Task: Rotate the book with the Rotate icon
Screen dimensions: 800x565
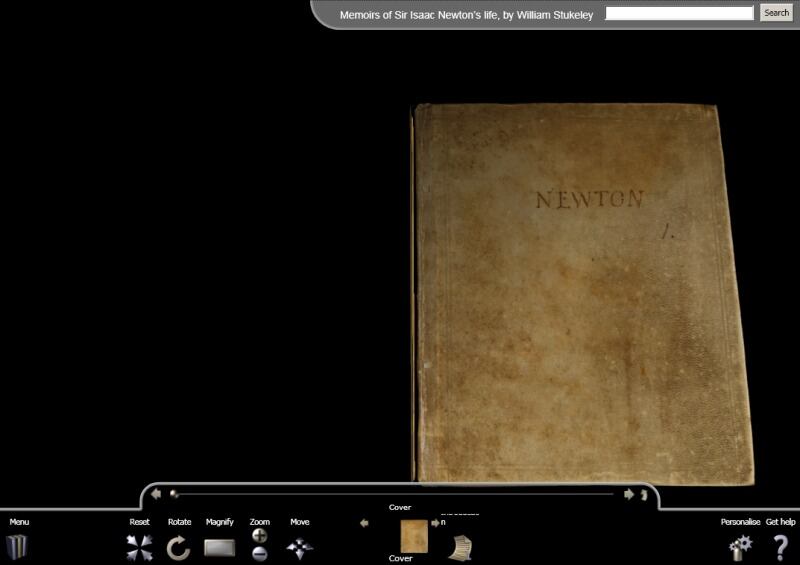Action: (179, 547)
